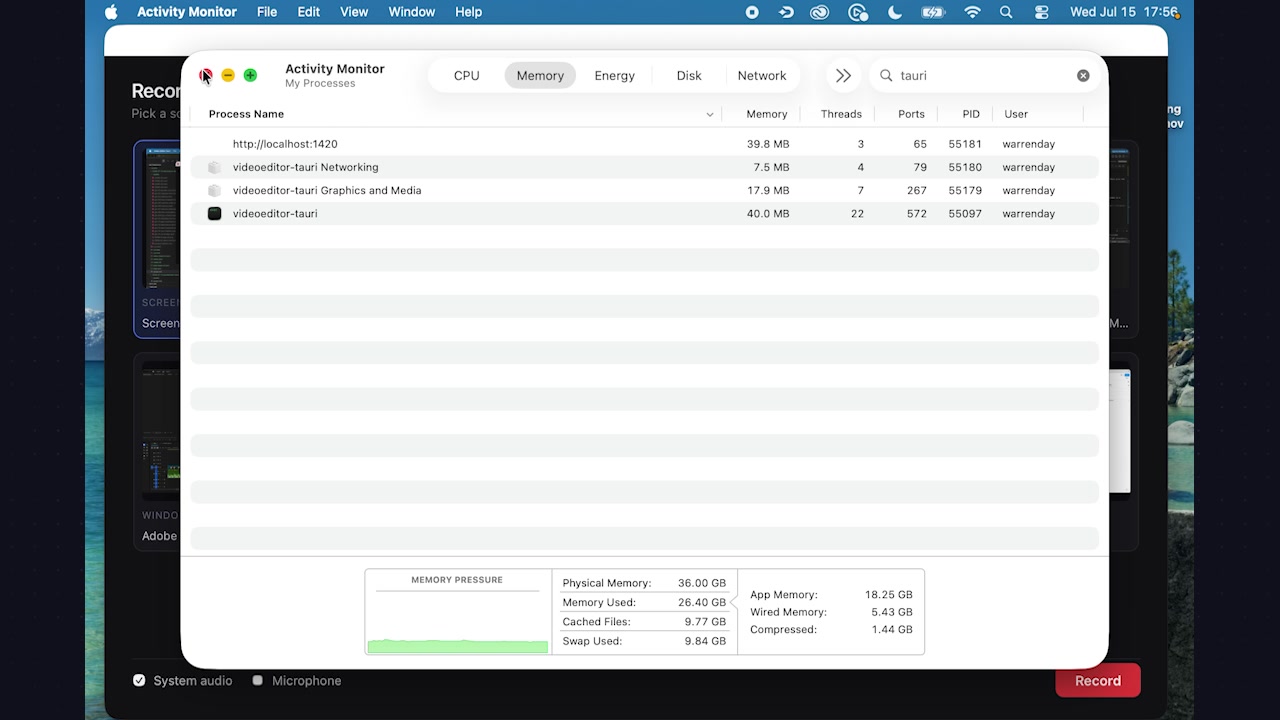Viewport: 1280px width, 720px height.
Task: Click the Creative Cloud menu bar icon
Action: point(820,12)
